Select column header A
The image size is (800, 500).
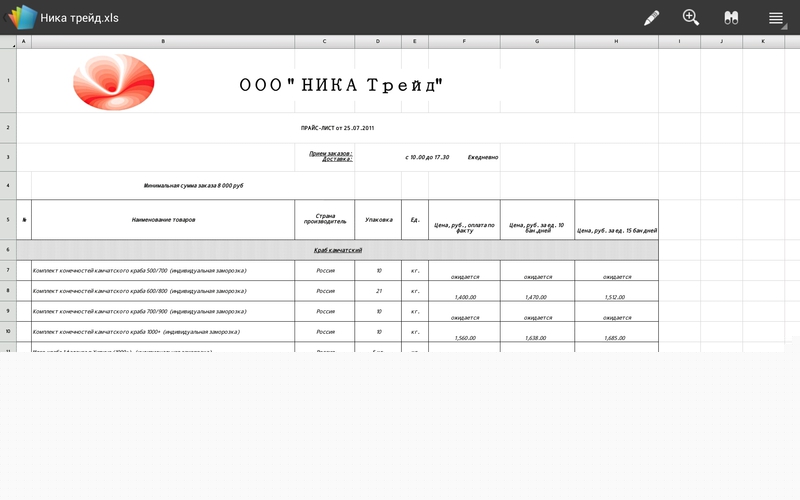pos(23,41)
